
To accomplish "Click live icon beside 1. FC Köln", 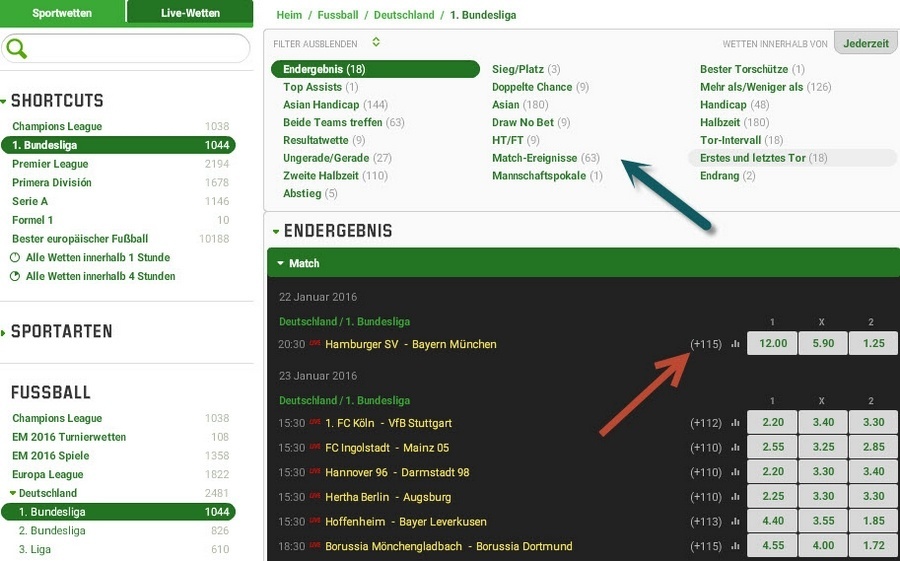I will [315, 421].
